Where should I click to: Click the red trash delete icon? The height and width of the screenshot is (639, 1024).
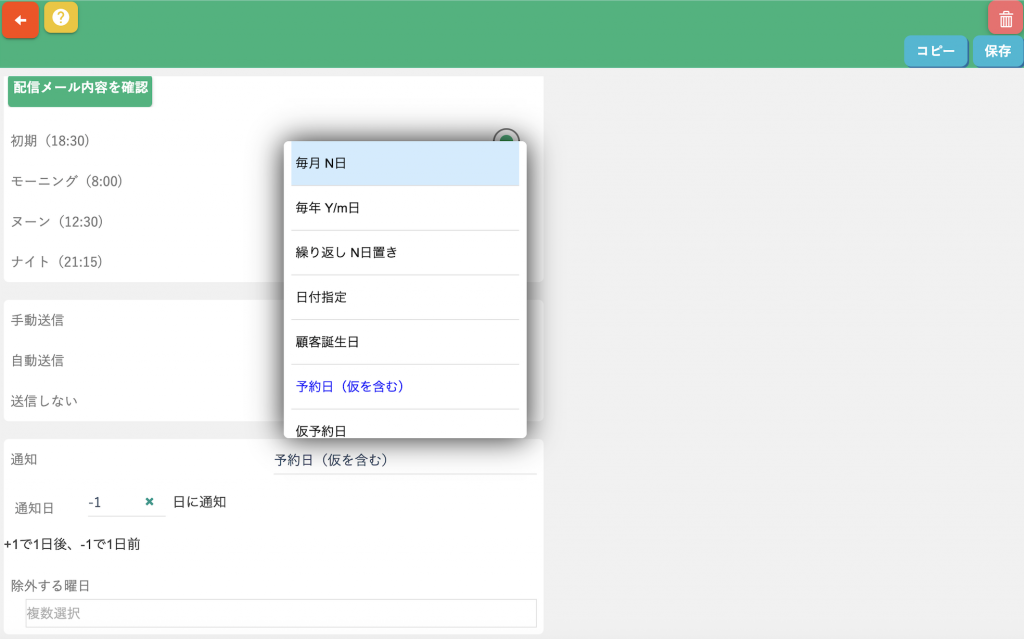1005,19
